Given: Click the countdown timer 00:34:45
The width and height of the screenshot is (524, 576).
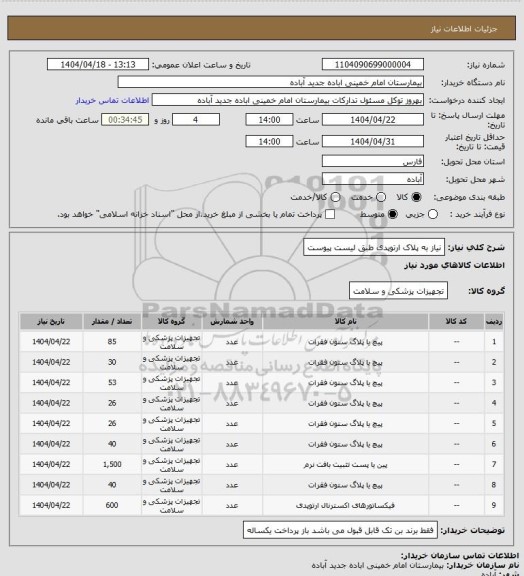Looking at the screenshot, I should point(125,120).
